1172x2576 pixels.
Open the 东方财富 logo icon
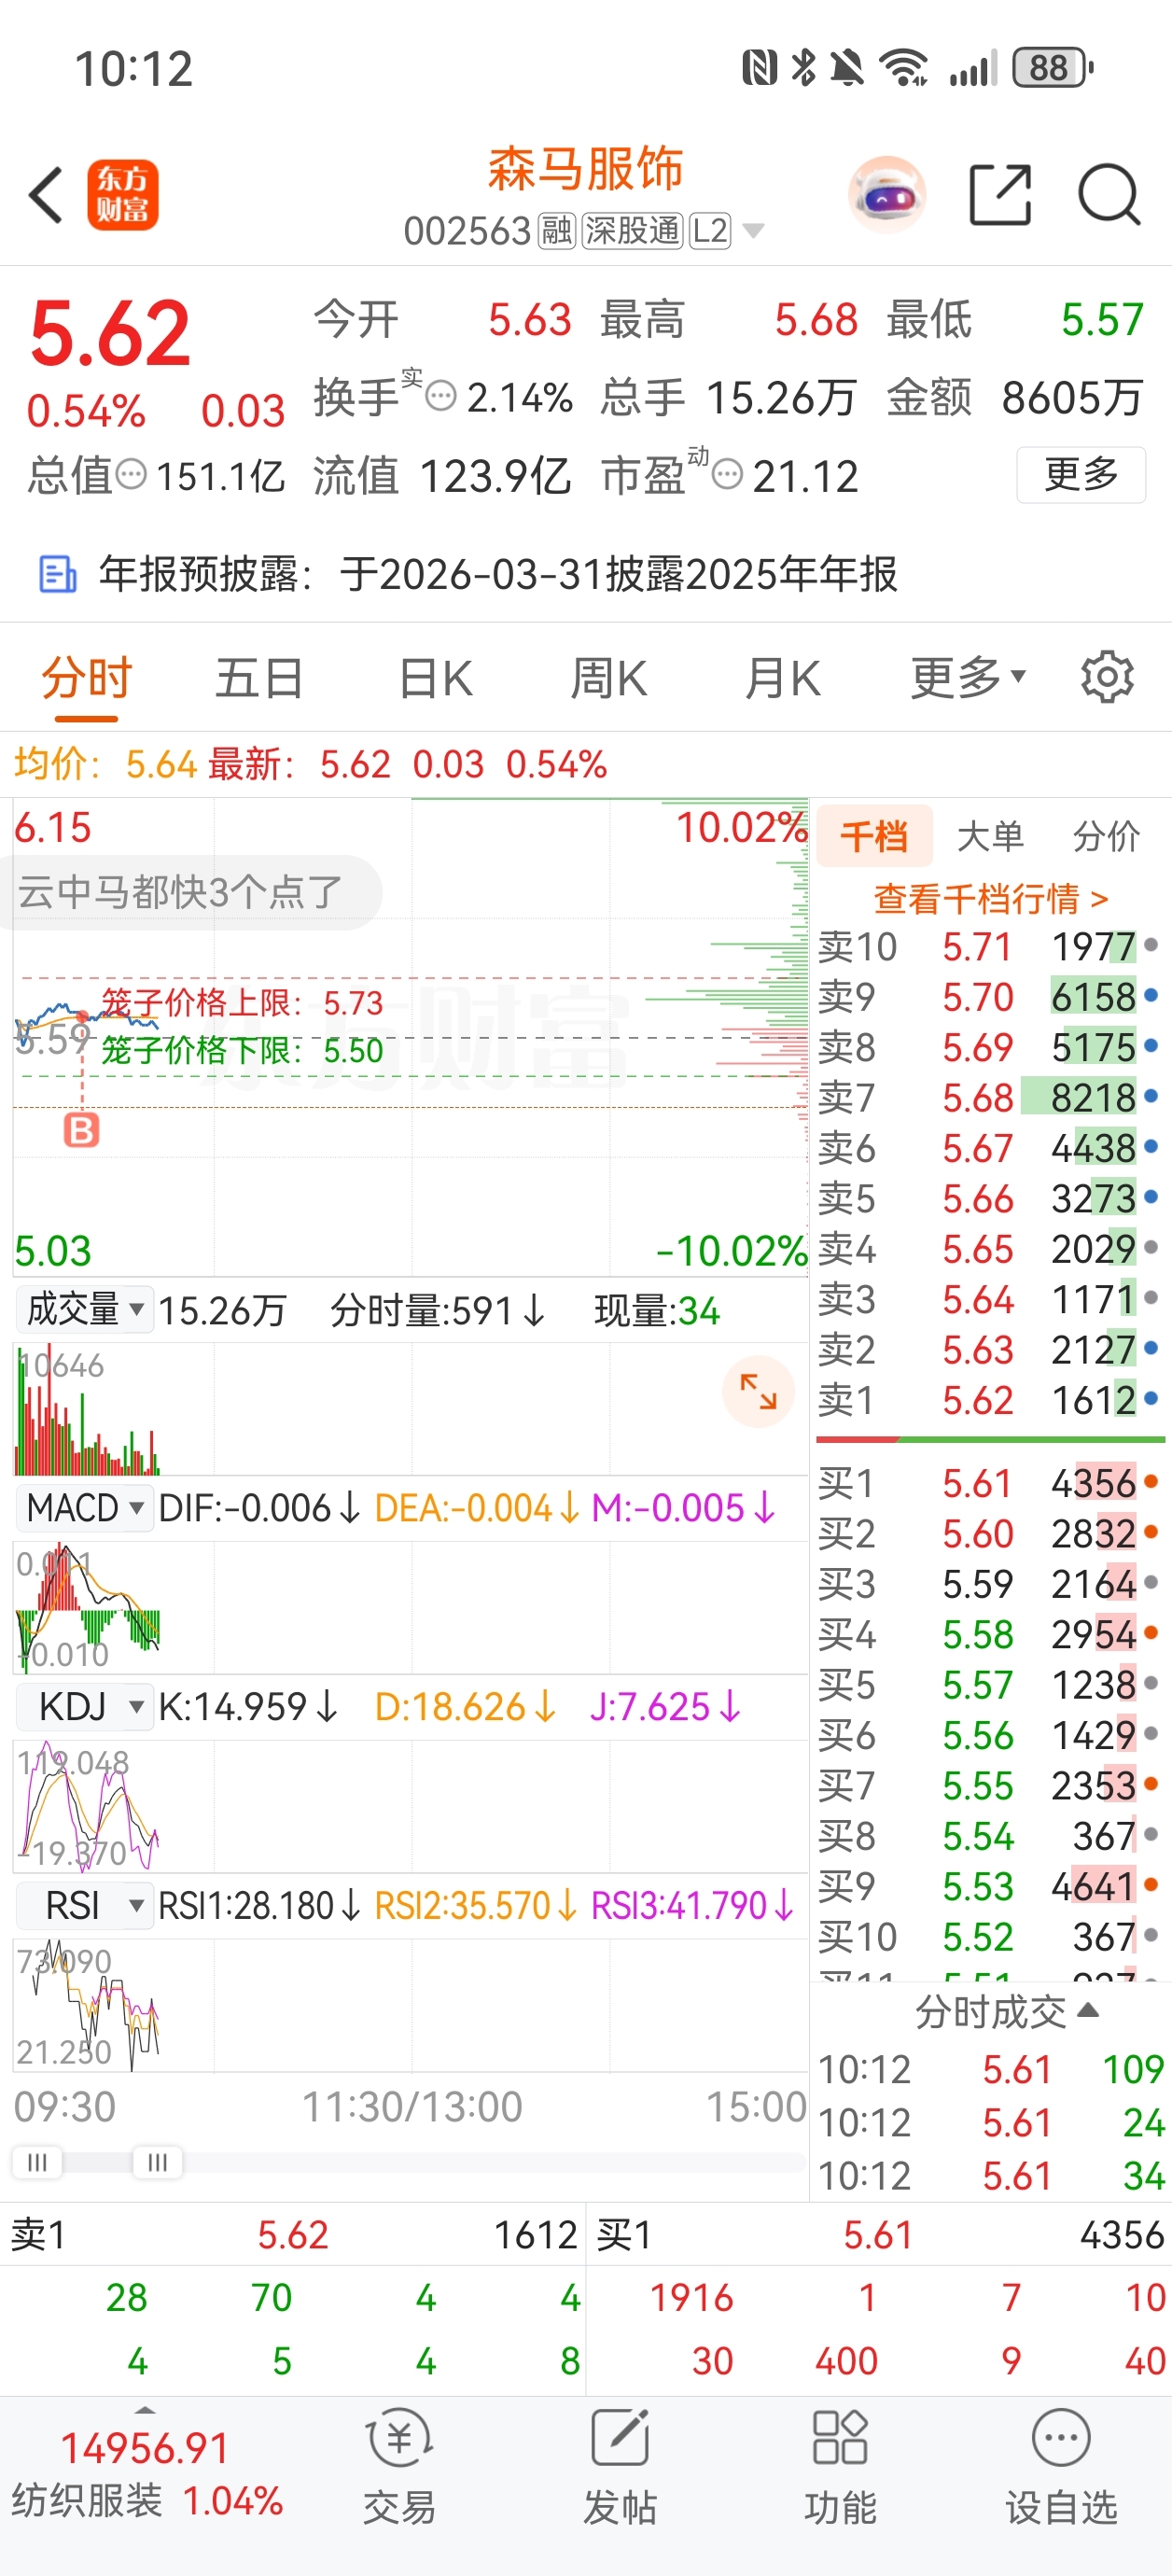click(x=123, y=195)
